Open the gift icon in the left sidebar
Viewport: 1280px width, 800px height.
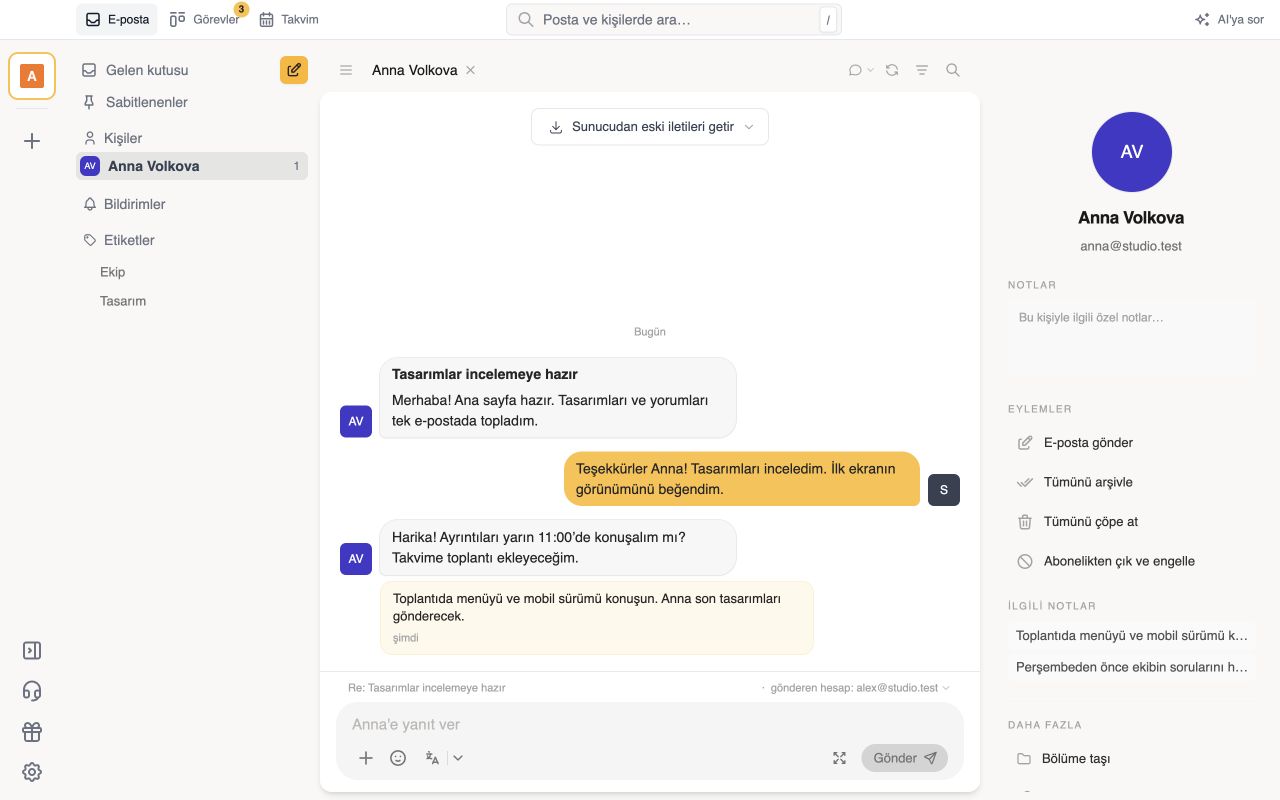[32, 732]
